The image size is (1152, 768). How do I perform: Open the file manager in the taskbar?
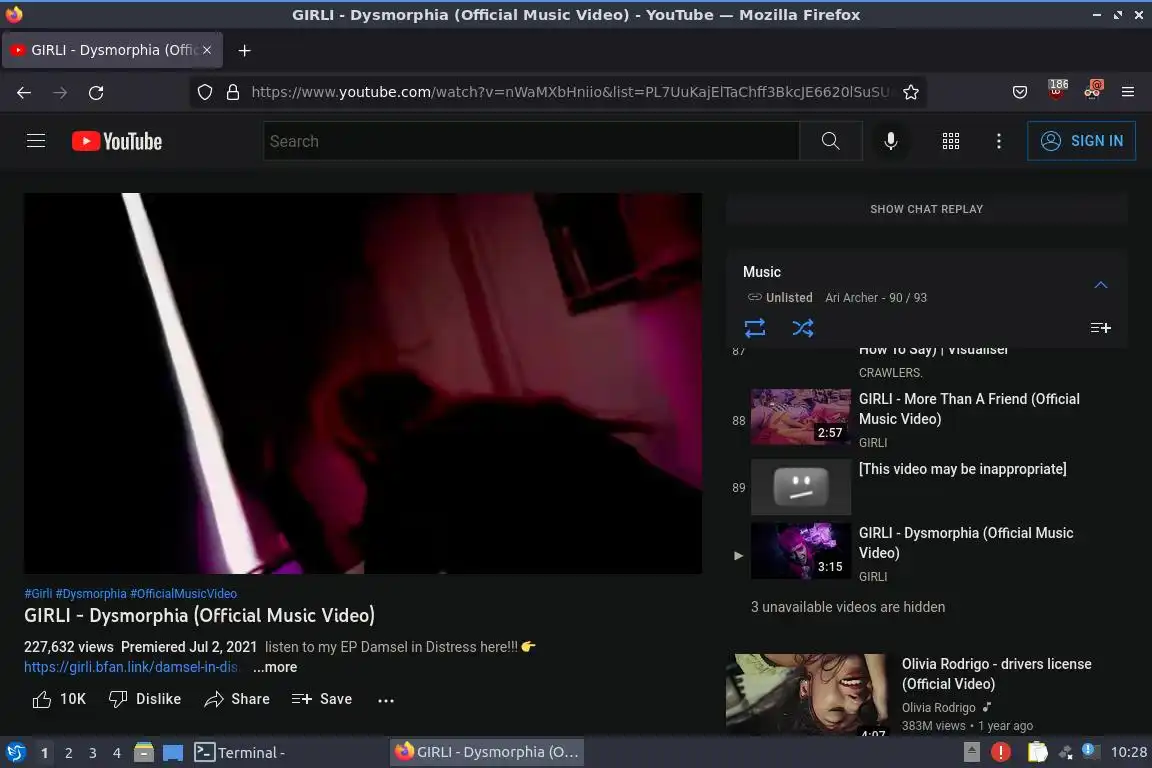(x=144, y=752)
